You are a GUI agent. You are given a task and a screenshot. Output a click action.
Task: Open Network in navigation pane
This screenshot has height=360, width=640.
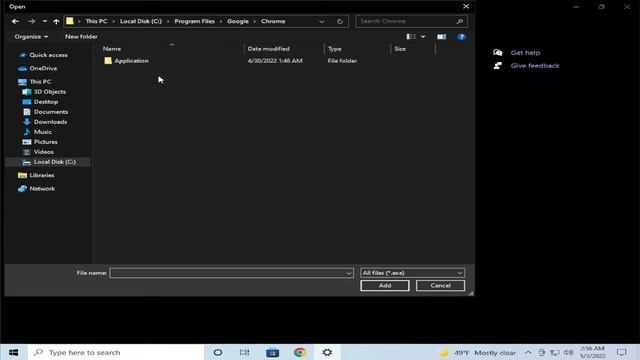(42, 189)
